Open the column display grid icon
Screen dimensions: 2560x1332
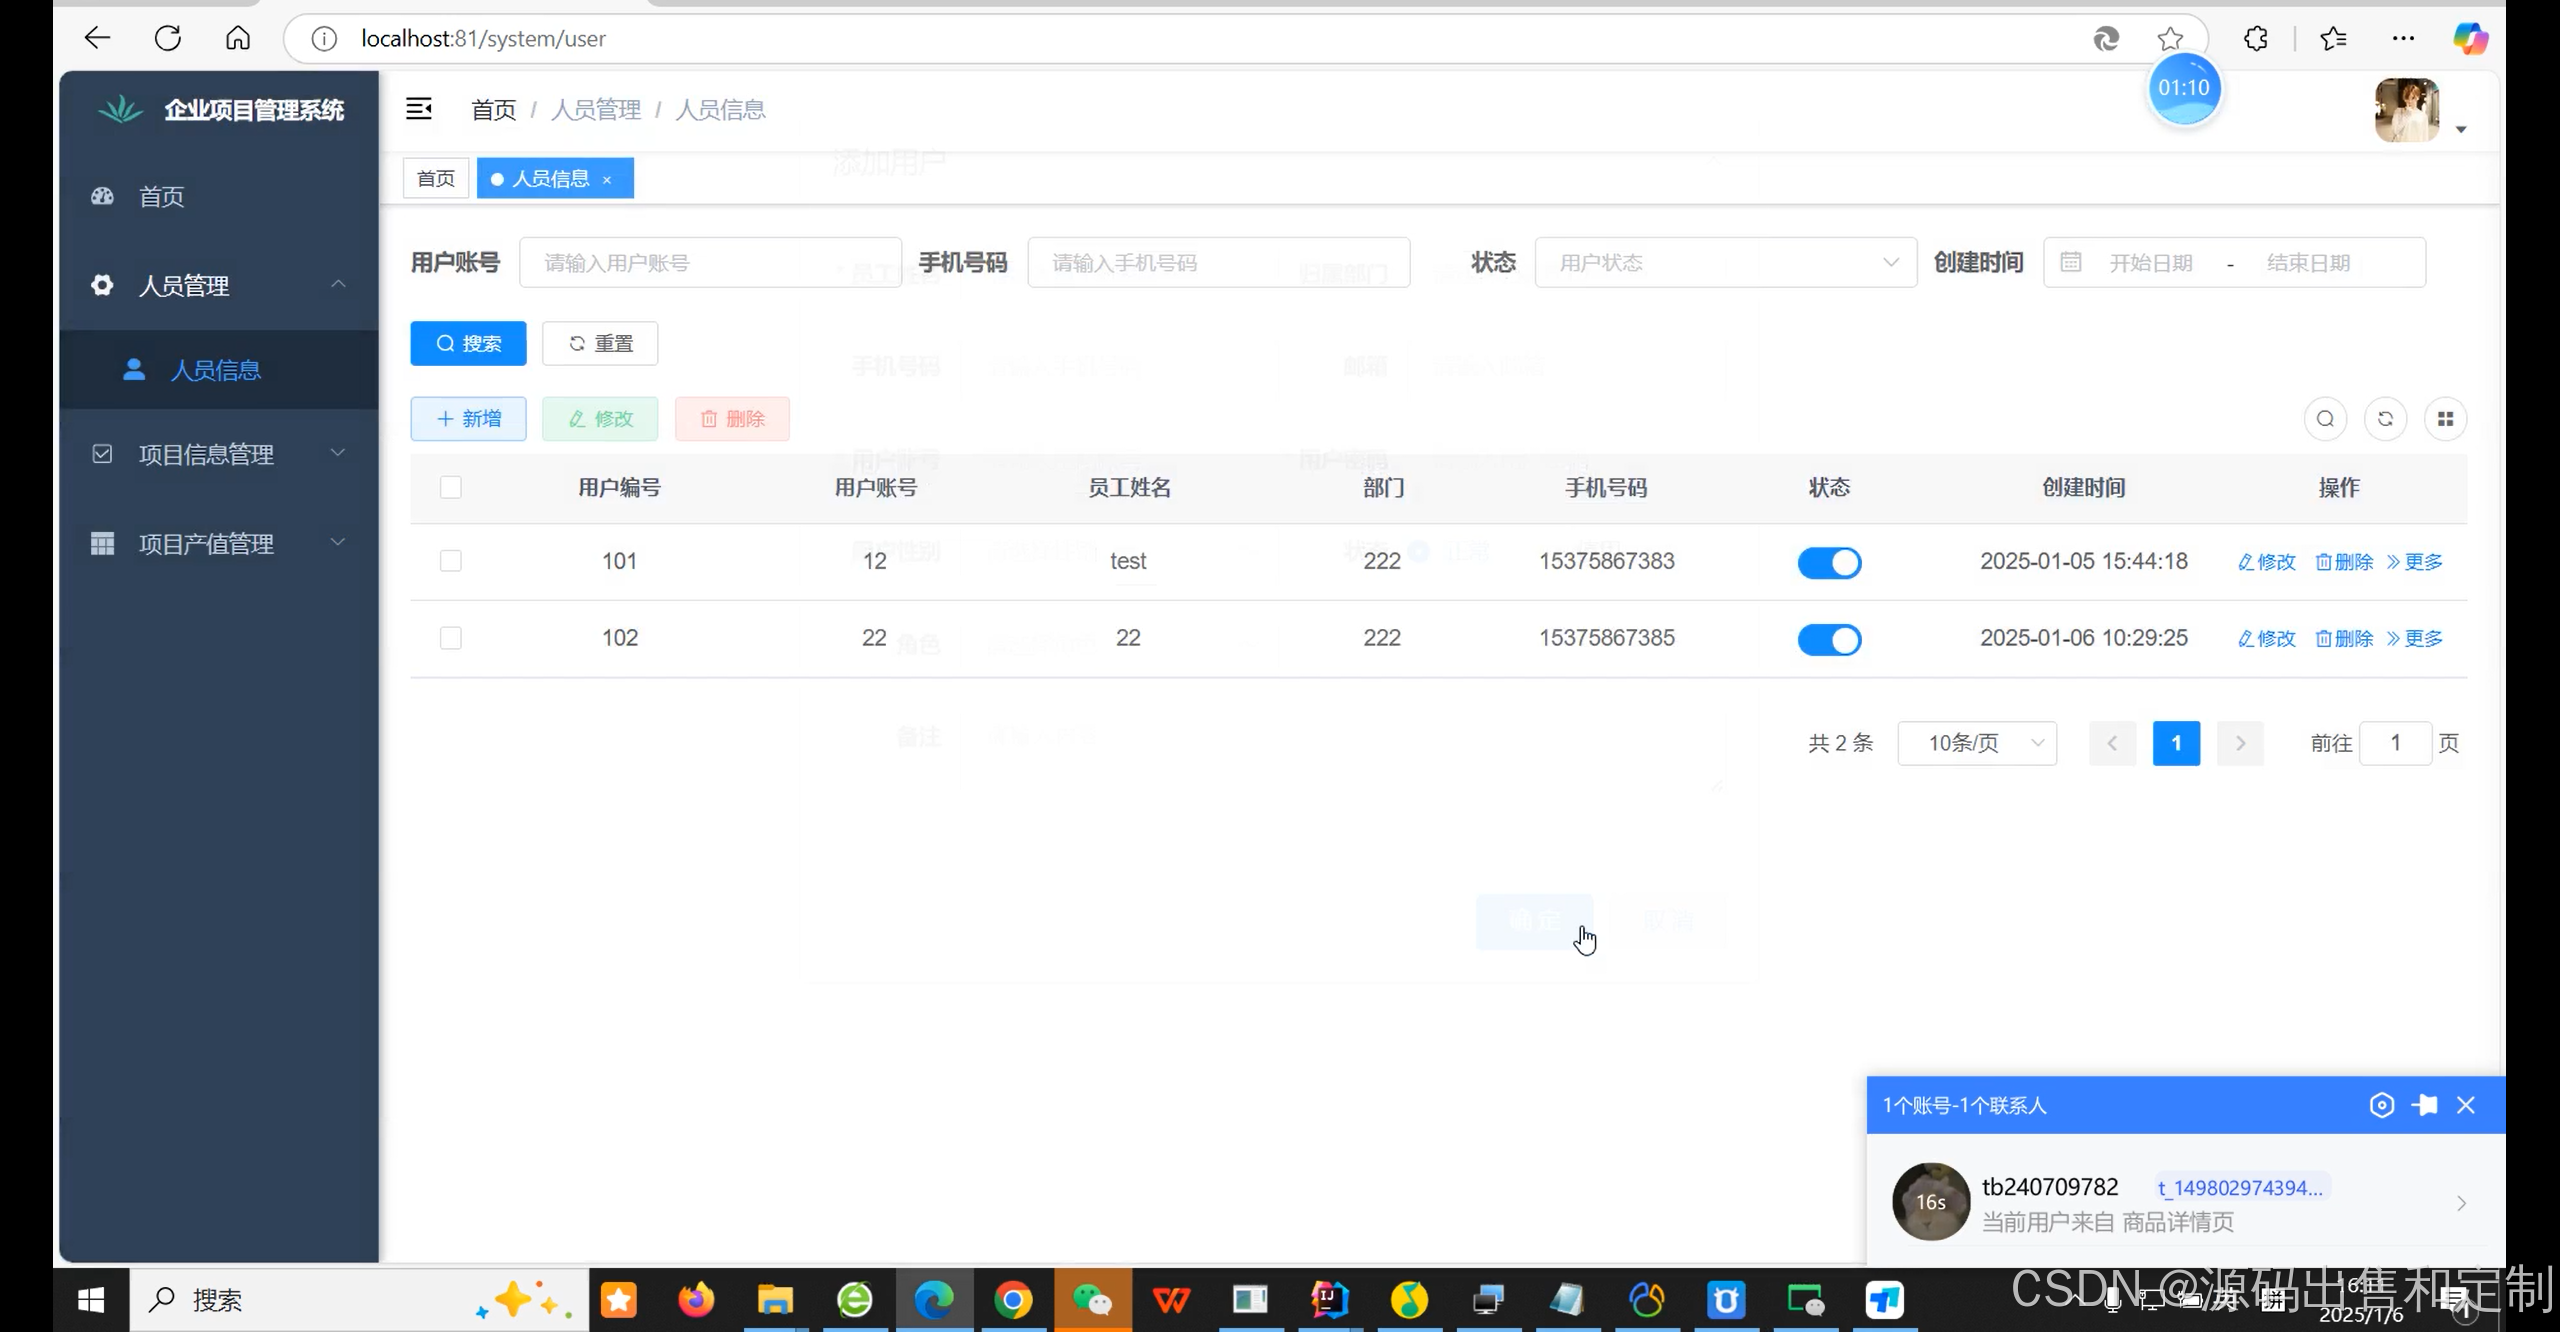2445,419
